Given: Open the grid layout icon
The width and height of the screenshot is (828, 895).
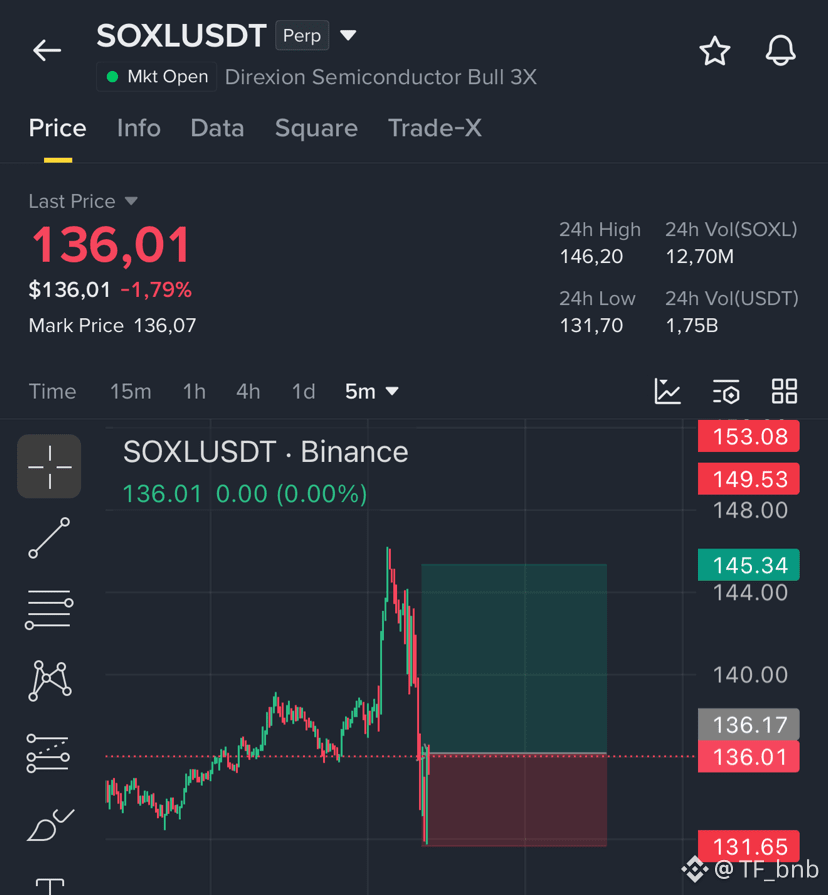Looking at the screenshot, I should coord(784,392).
